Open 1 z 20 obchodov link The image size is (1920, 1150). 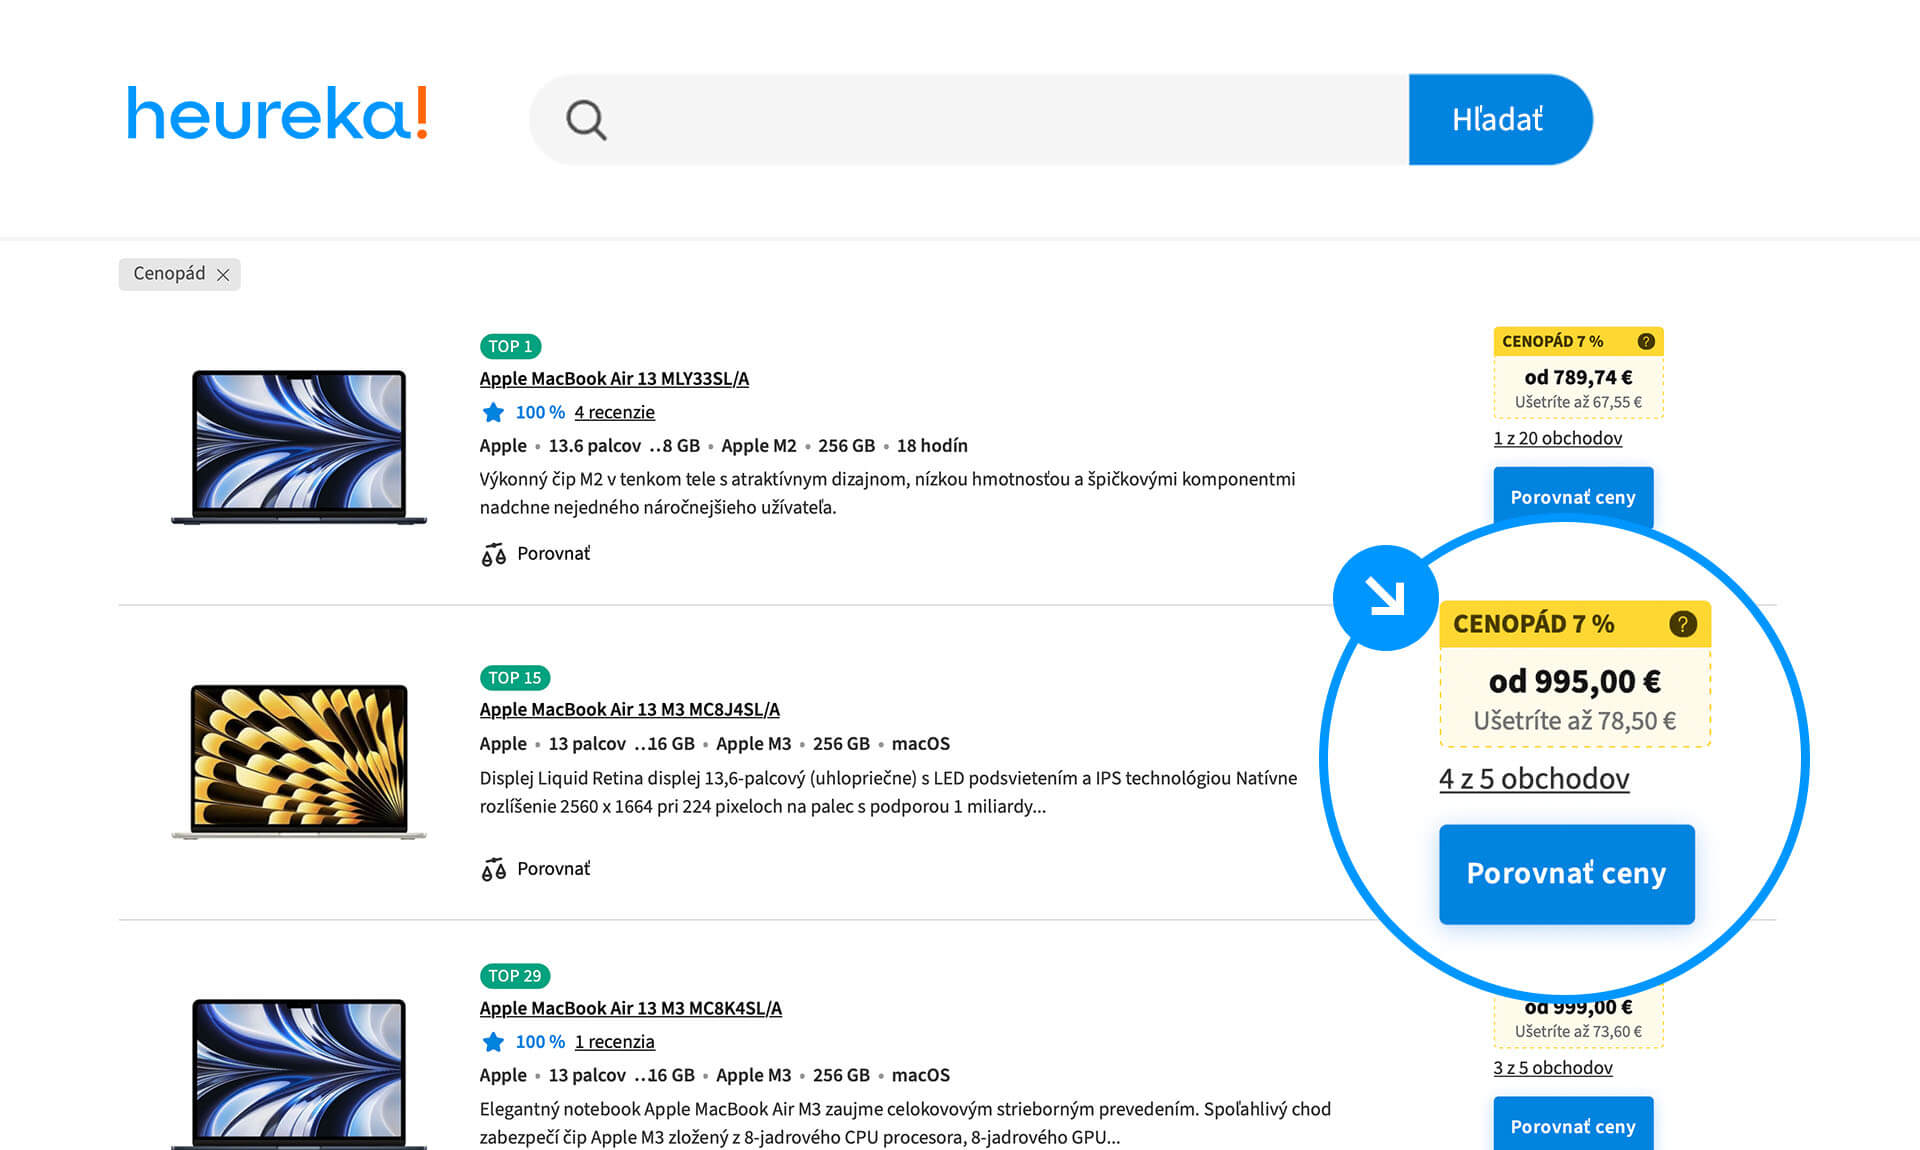coord(1557,438)
